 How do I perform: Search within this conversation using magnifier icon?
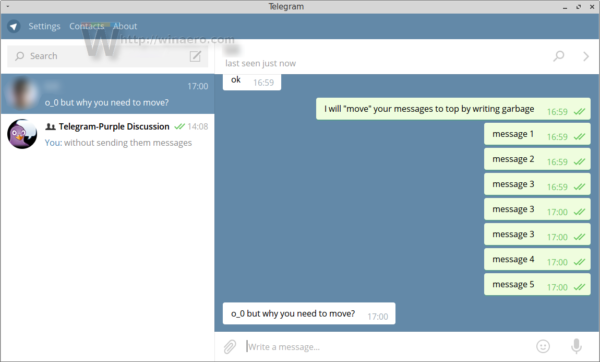click(x=559, y=56)
